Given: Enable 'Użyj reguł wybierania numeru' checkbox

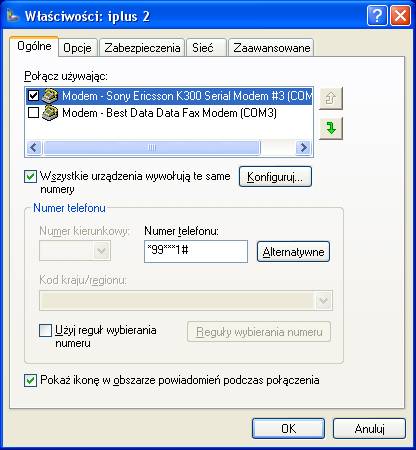Looking at the screenshot, I should point(45,330).
